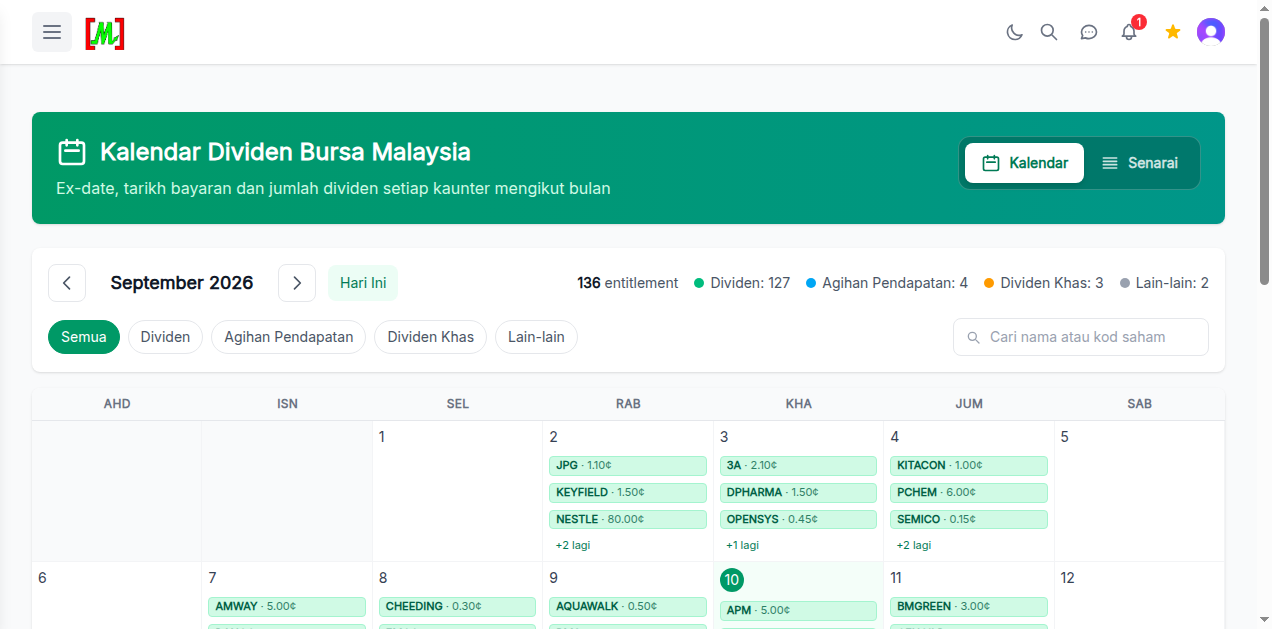Viewport: 1272px width, 629px height.
Task: Click the grey Lain-lain: 2 legend
Action: click(x=1164, y=283)
